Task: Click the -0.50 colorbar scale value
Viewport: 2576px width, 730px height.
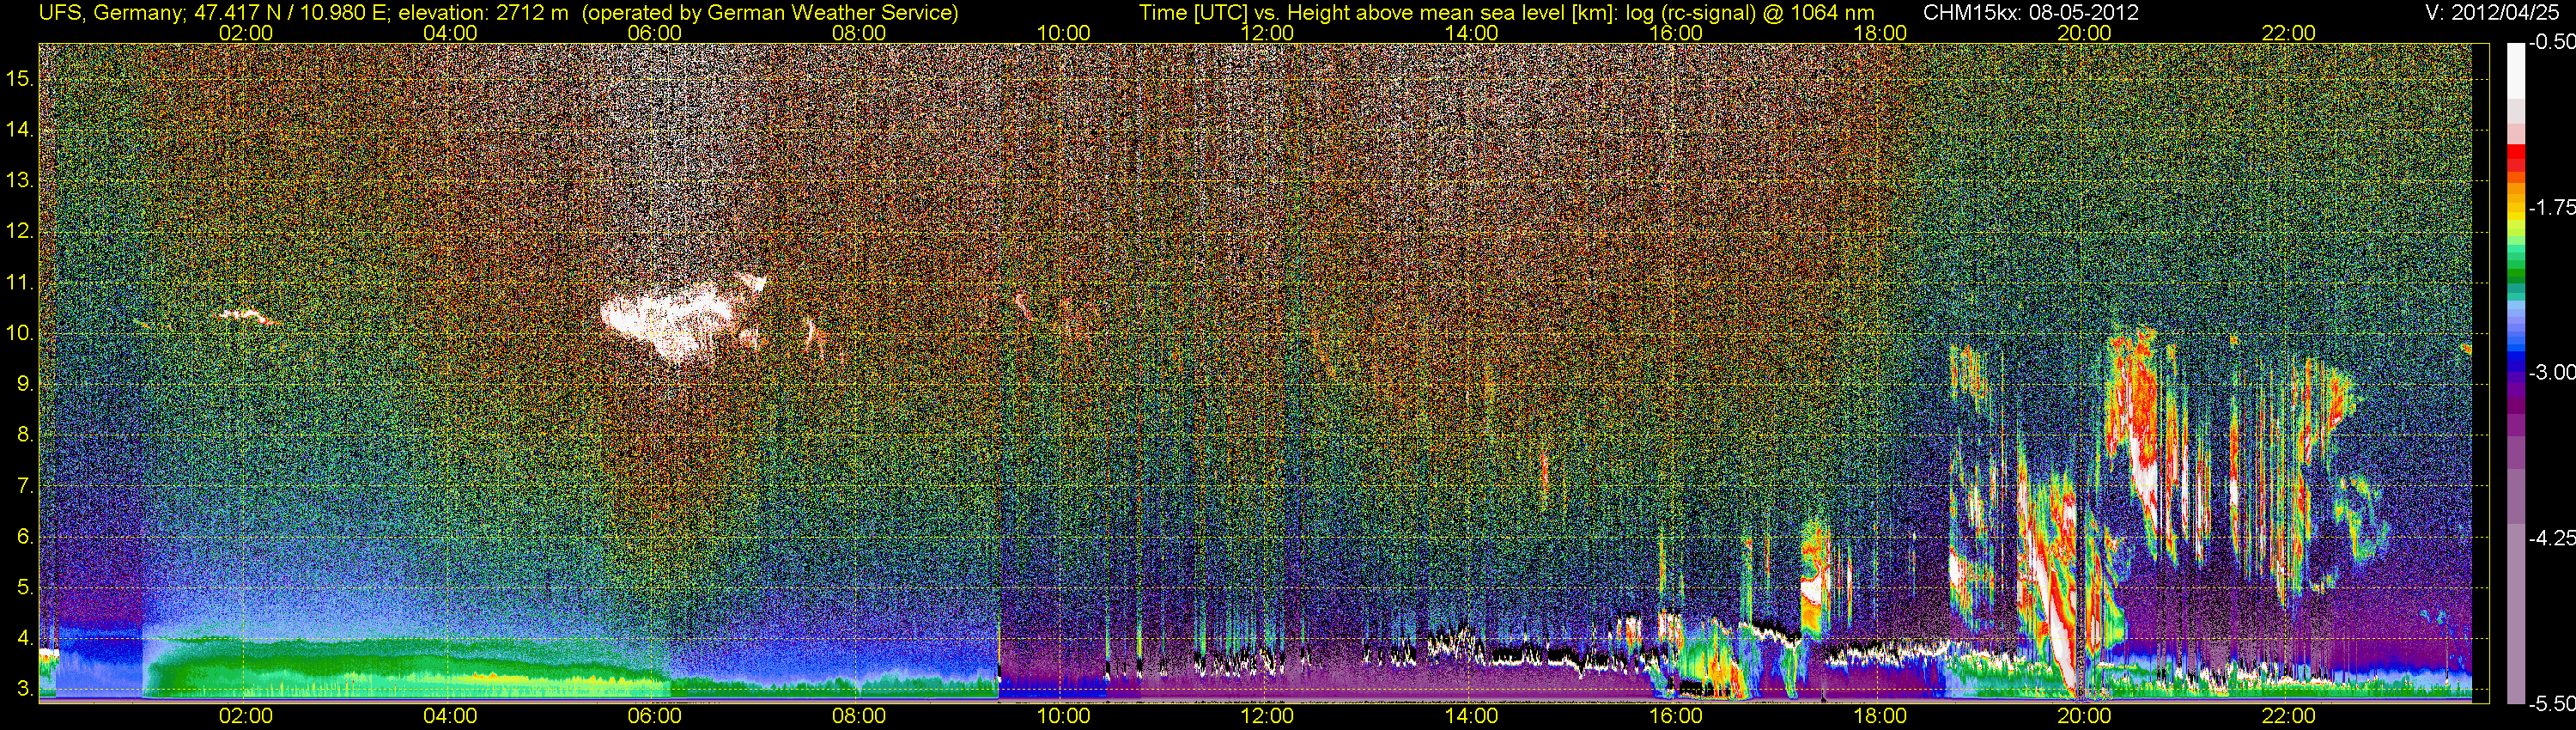Action: point(2552,42)
